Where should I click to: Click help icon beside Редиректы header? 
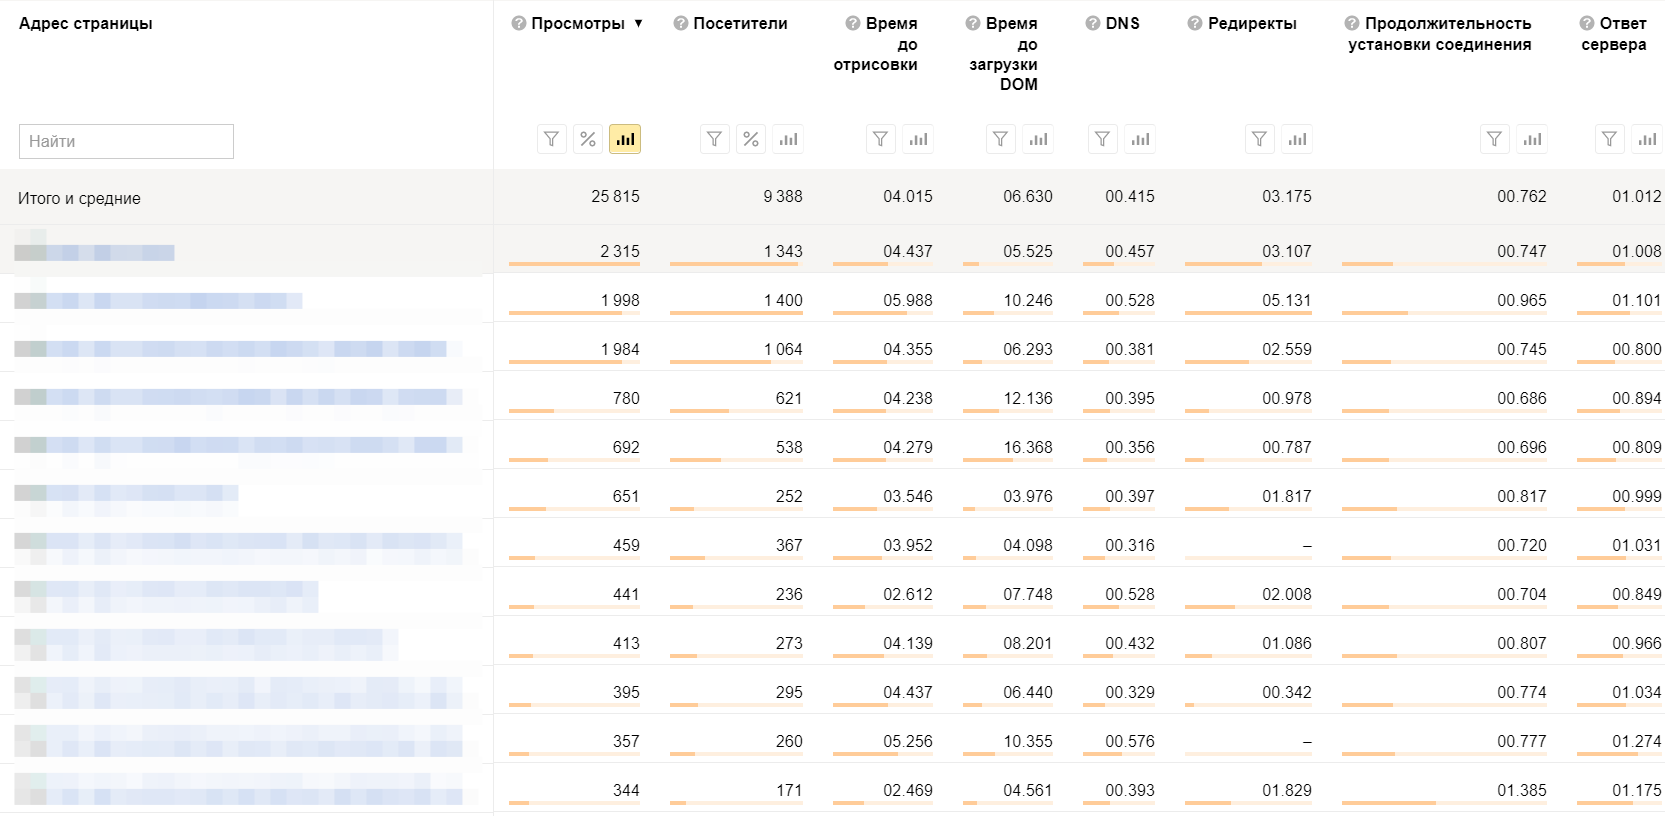click(x=1195, y=23)
